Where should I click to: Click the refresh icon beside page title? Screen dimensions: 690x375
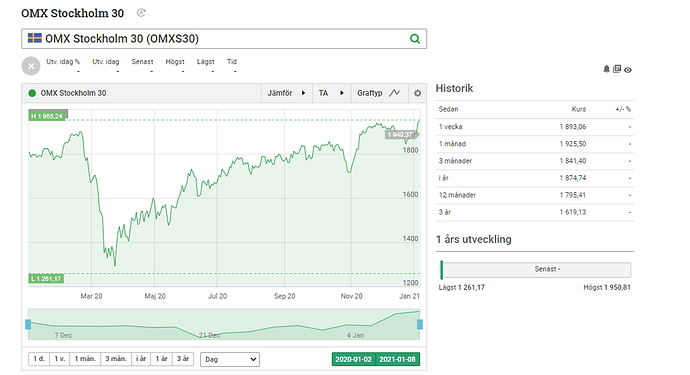pyautogui.click(x=141, y=13)
